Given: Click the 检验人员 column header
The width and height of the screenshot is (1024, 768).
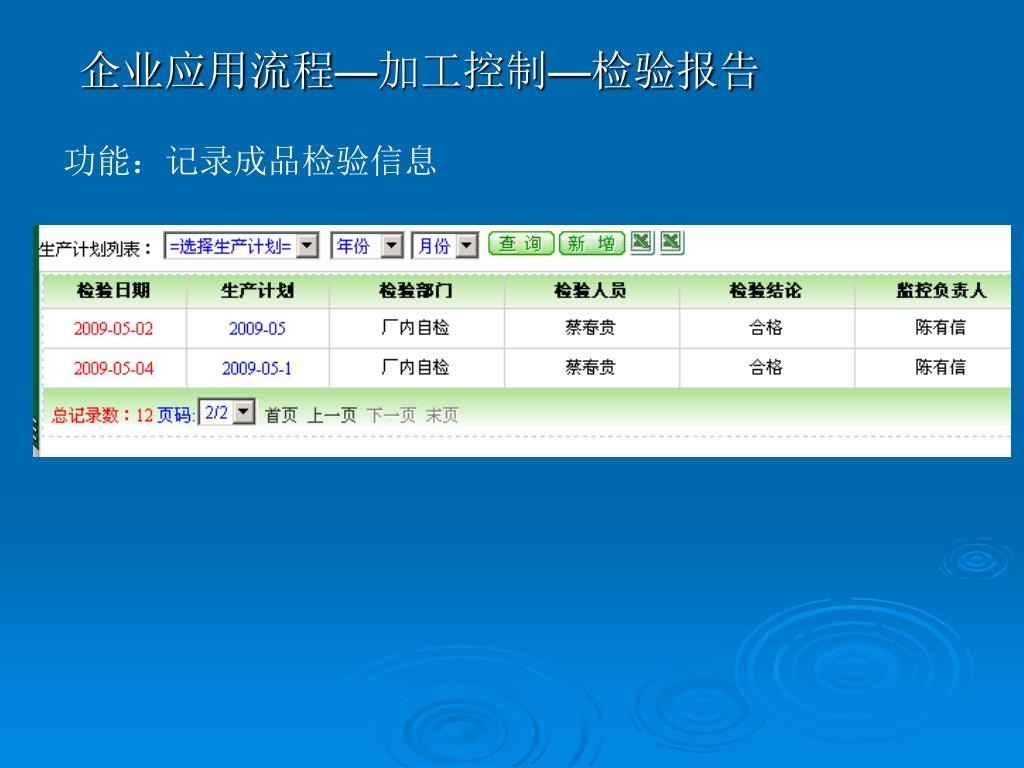Looking at the screenshot, I should 590,291.
